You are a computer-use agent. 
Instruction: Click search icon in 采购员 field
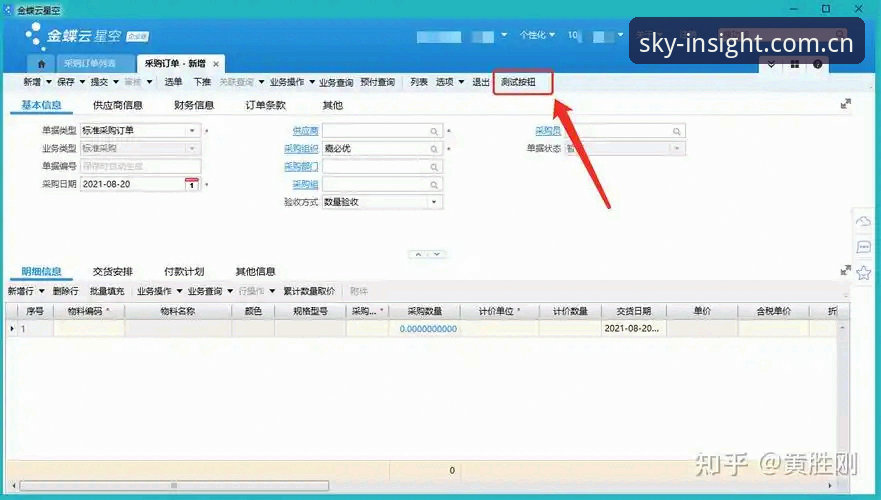coord(676,131)
